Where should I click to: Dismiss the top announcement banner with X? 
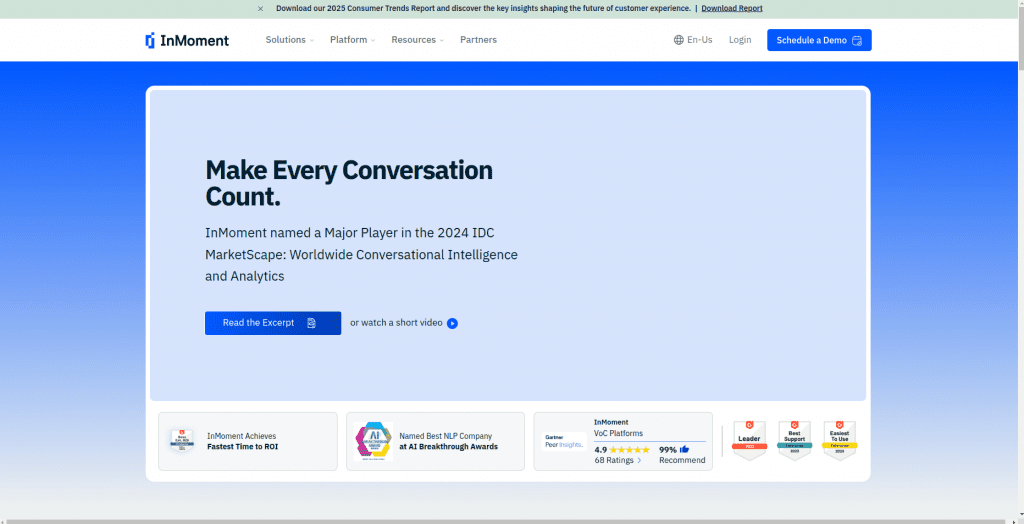[x=261, y=9]
